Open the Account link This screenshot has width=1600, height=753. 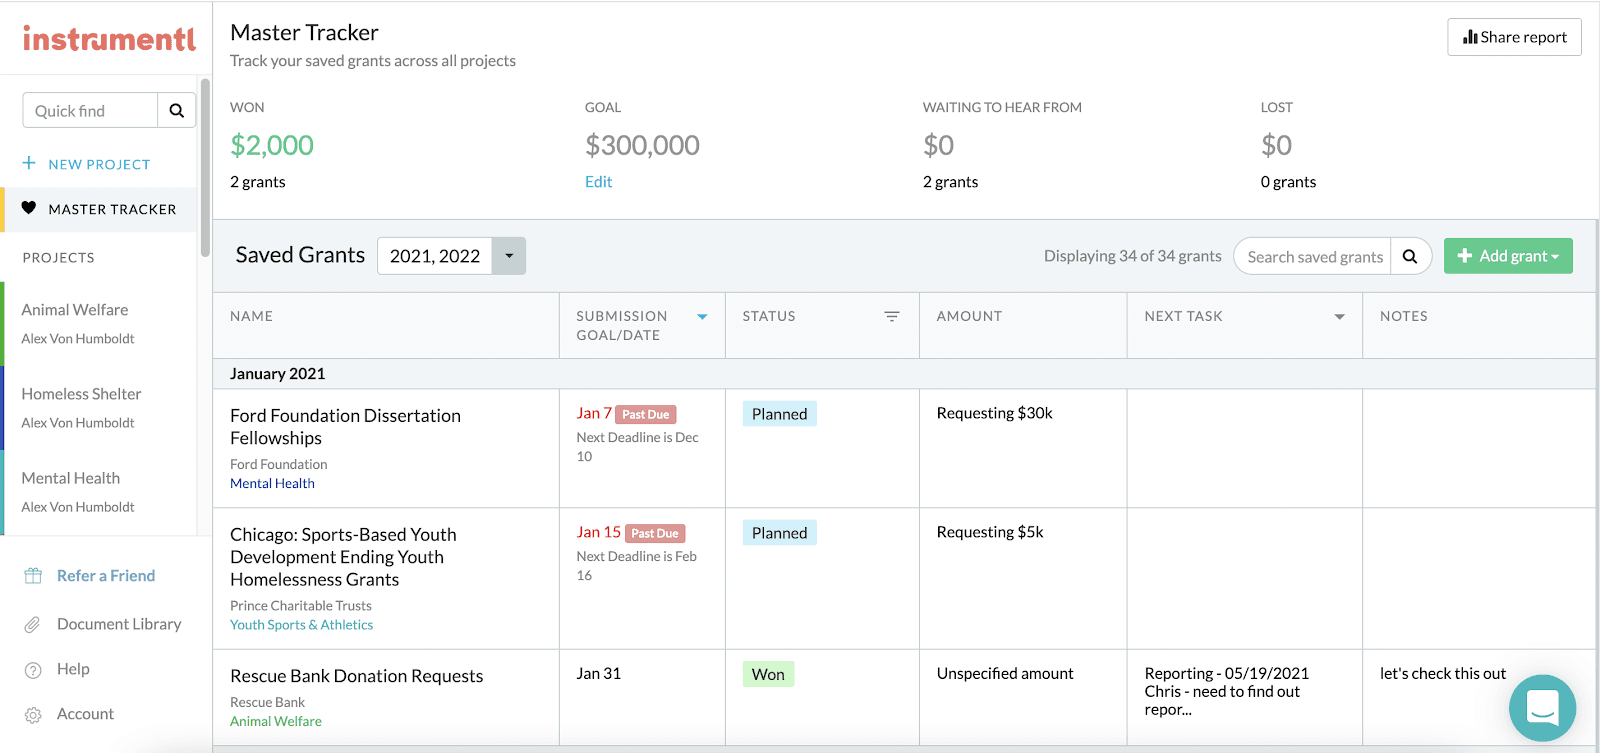[x=85, y=714]
